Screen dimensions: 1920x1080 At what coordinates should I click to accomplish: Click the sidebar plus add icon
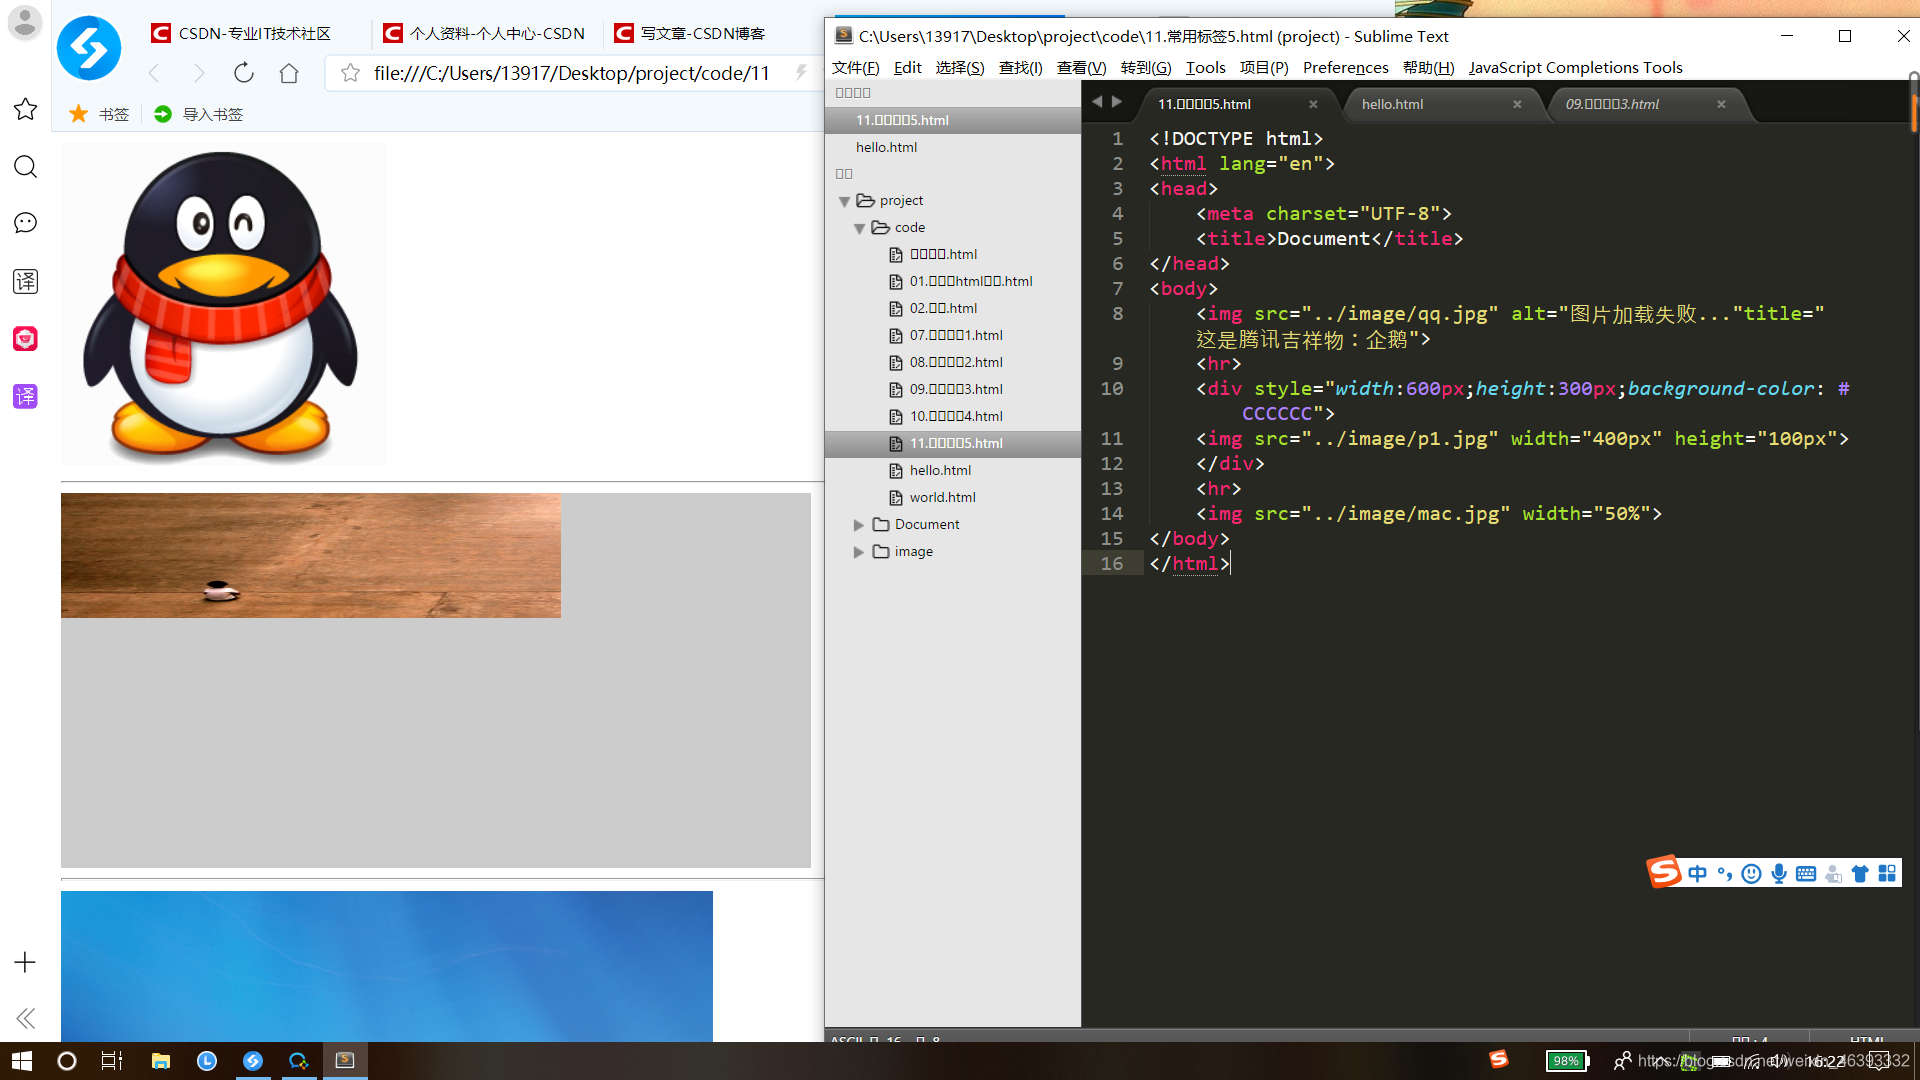click(x=26, y=962)
